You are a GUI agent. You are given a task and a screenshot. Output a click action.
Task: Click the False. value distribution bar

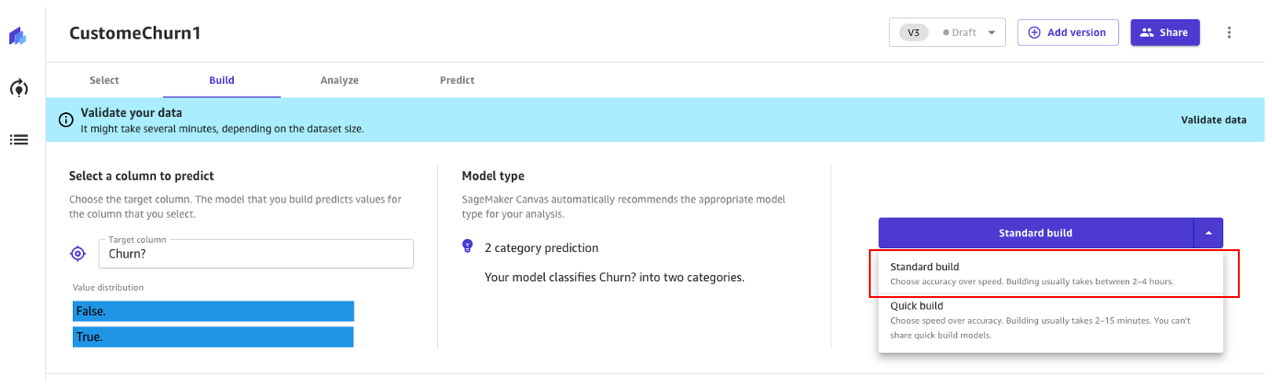[213, 311]
